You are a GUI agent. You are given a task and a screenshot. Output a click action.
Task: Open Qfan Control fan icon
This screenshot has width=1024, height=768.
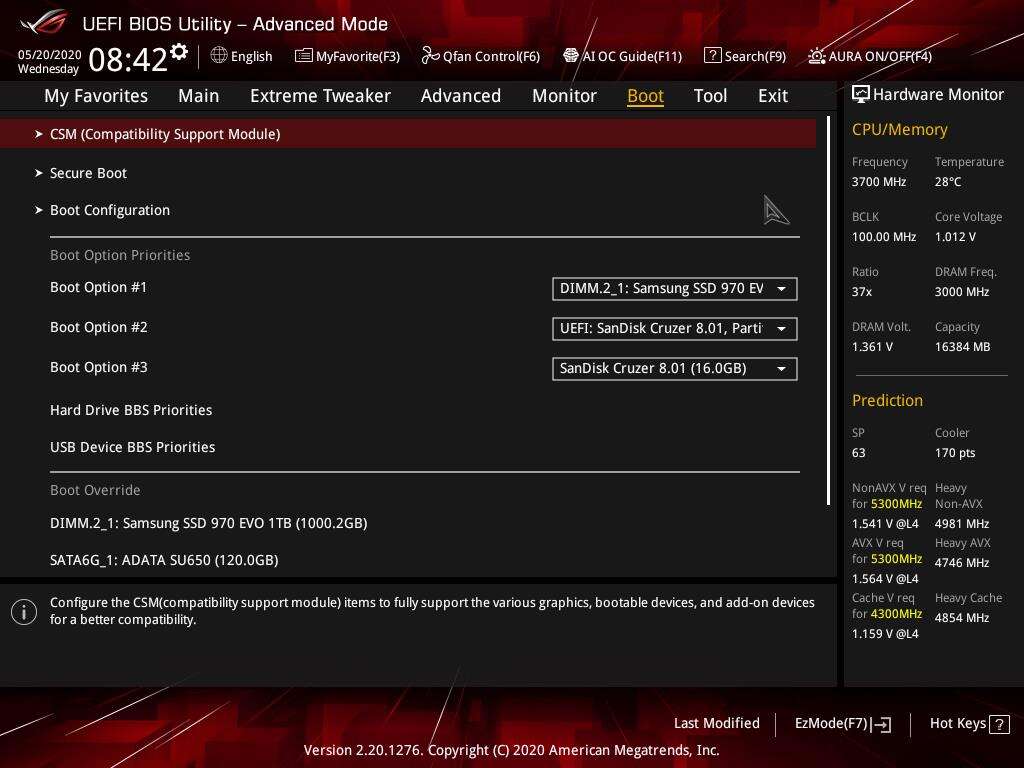point(430,56)
